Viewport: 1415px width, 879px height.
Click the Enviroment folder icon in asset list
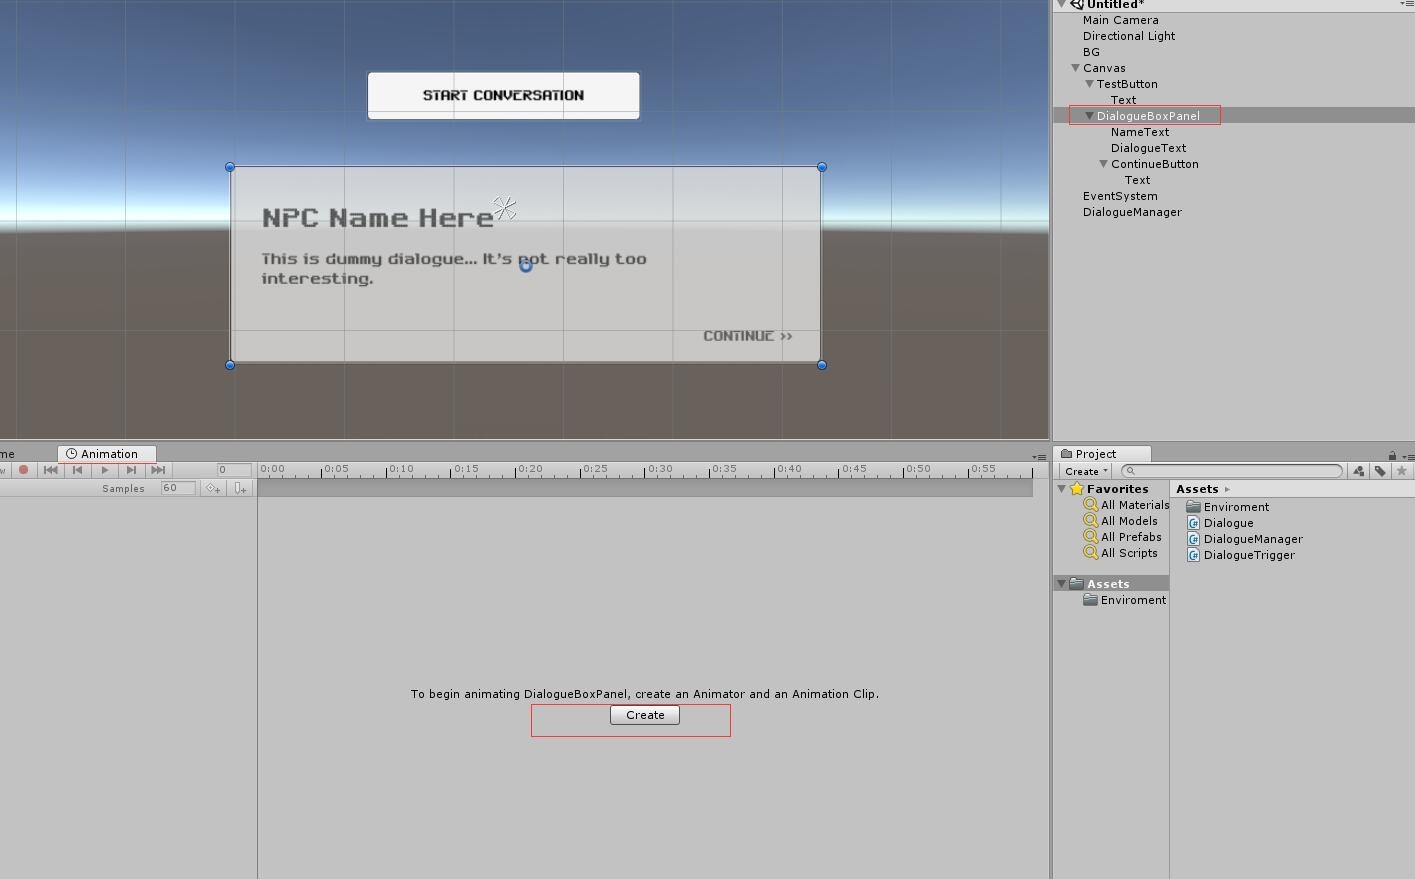tap(1193, 507)
